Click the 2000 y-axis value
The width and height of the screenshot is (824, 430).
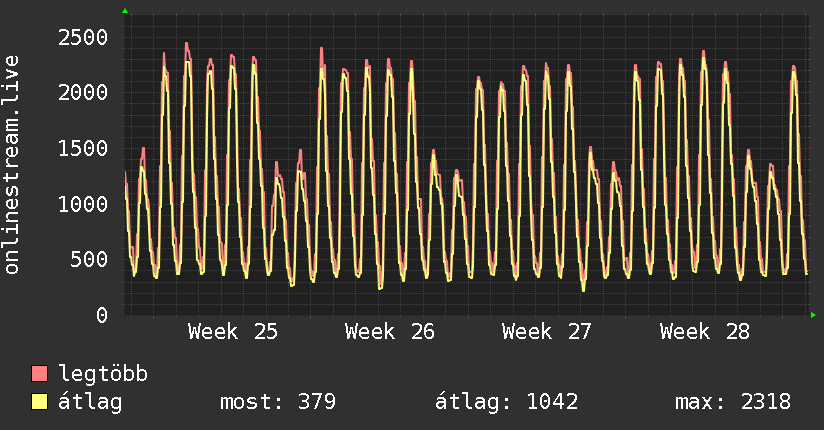83,93
